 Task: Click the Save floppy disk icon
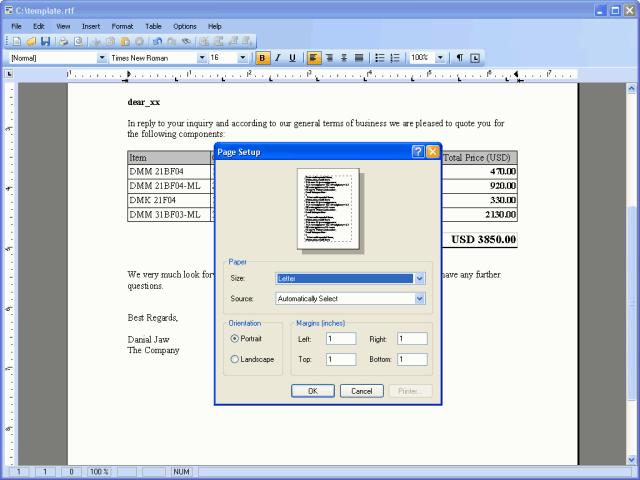(x=45, y=42)
